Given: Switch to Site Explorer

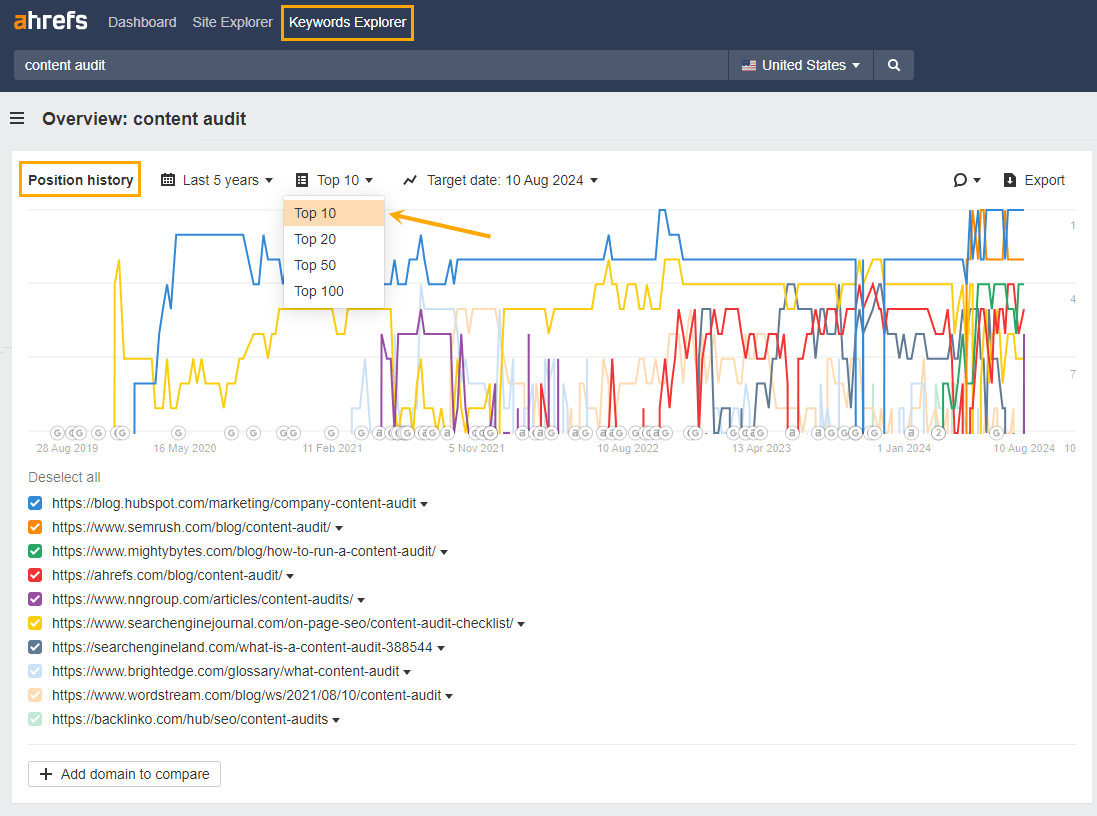Looking at the screenshot, I should coord(232,21).
